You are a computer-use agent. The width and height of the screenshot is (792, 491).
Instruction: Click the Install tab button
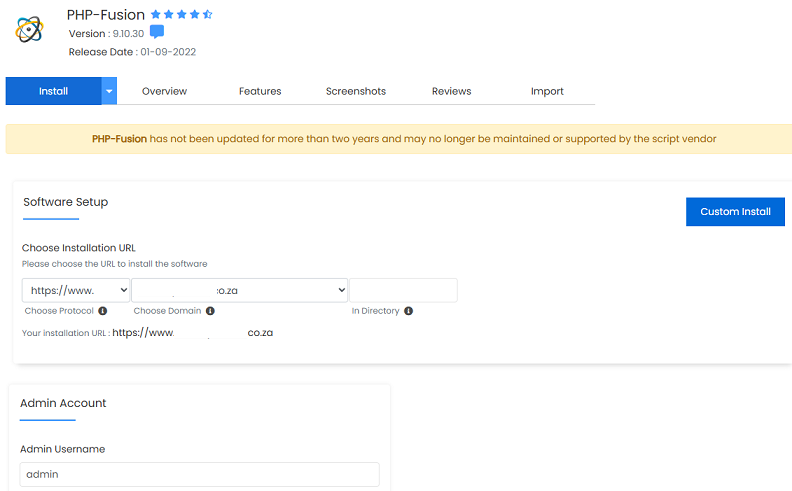(54, 91)
